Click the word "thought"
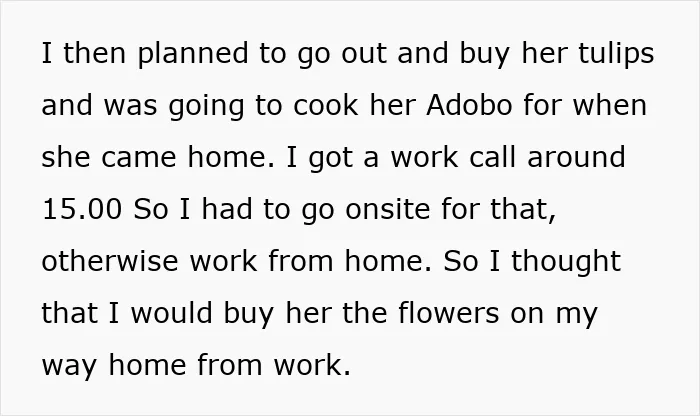The height and width of the screenshot is (416, 700). 566,262
